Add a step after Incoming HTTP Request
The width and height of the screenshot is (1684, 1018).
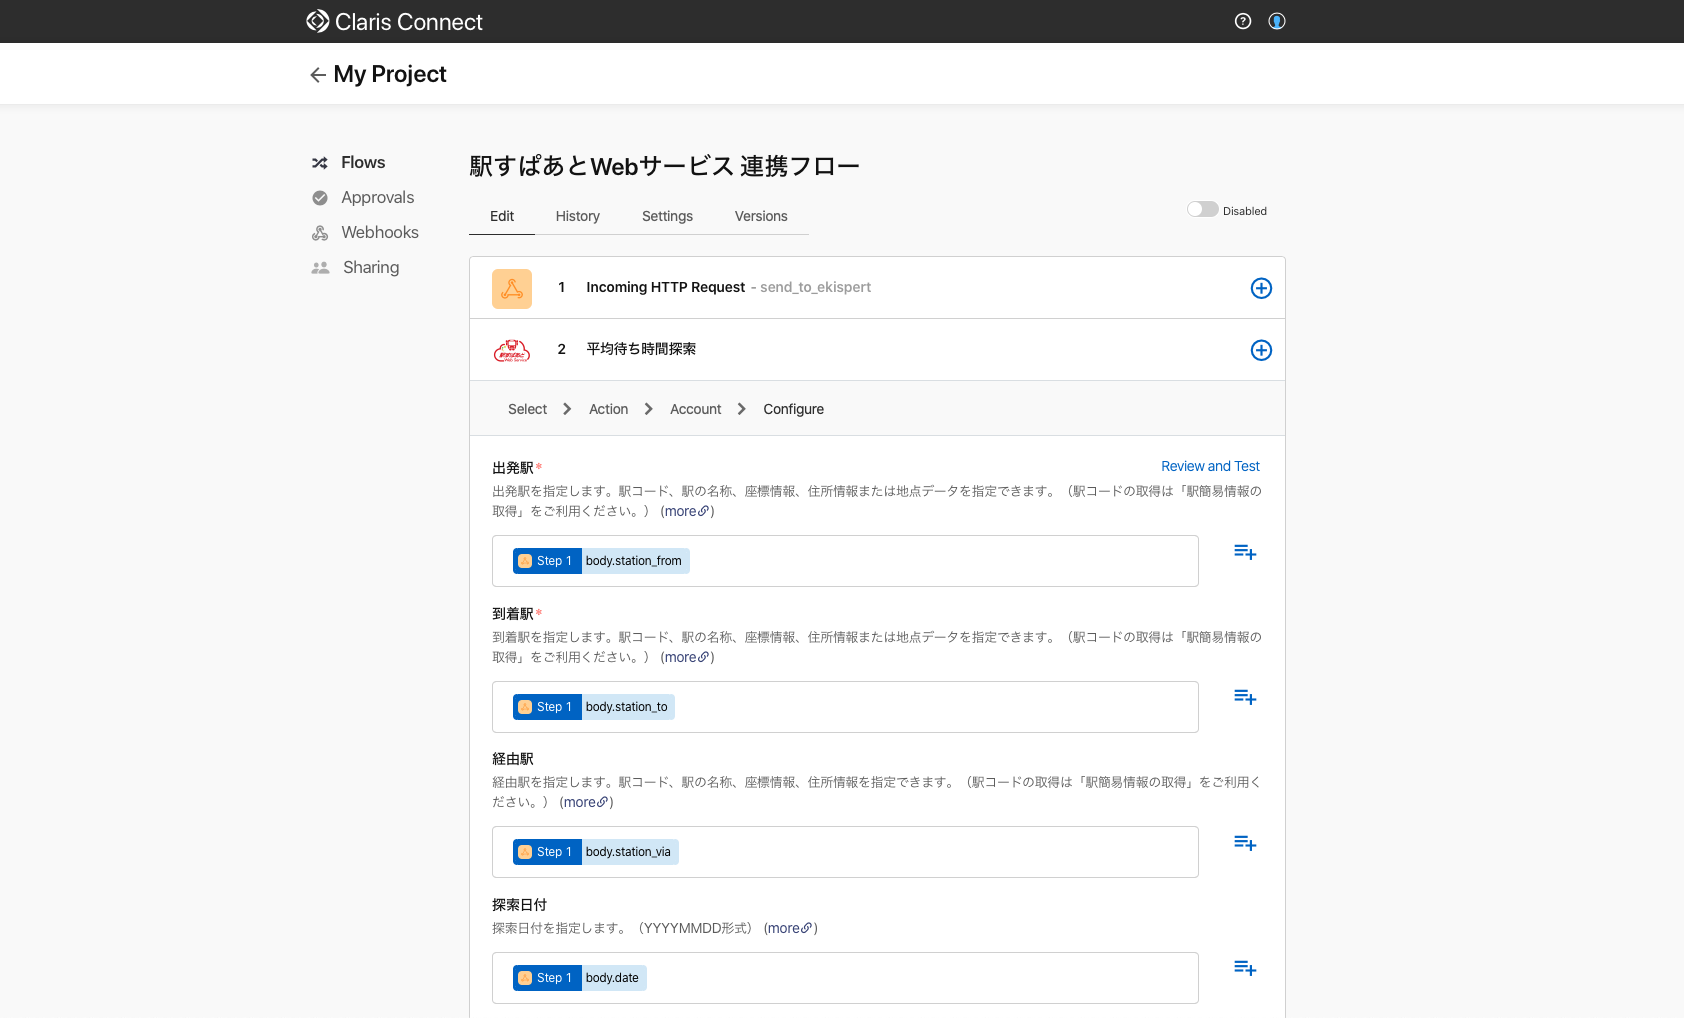pos(1261,288)
